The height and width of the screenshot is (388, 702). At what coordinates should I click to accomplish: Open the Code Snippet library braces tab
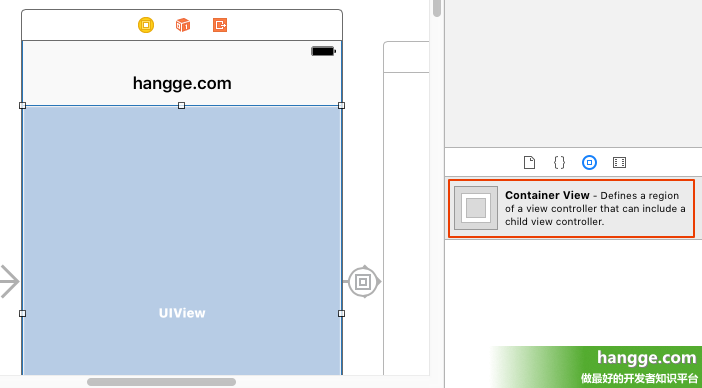pyautogui.click(x=559, y=162)
